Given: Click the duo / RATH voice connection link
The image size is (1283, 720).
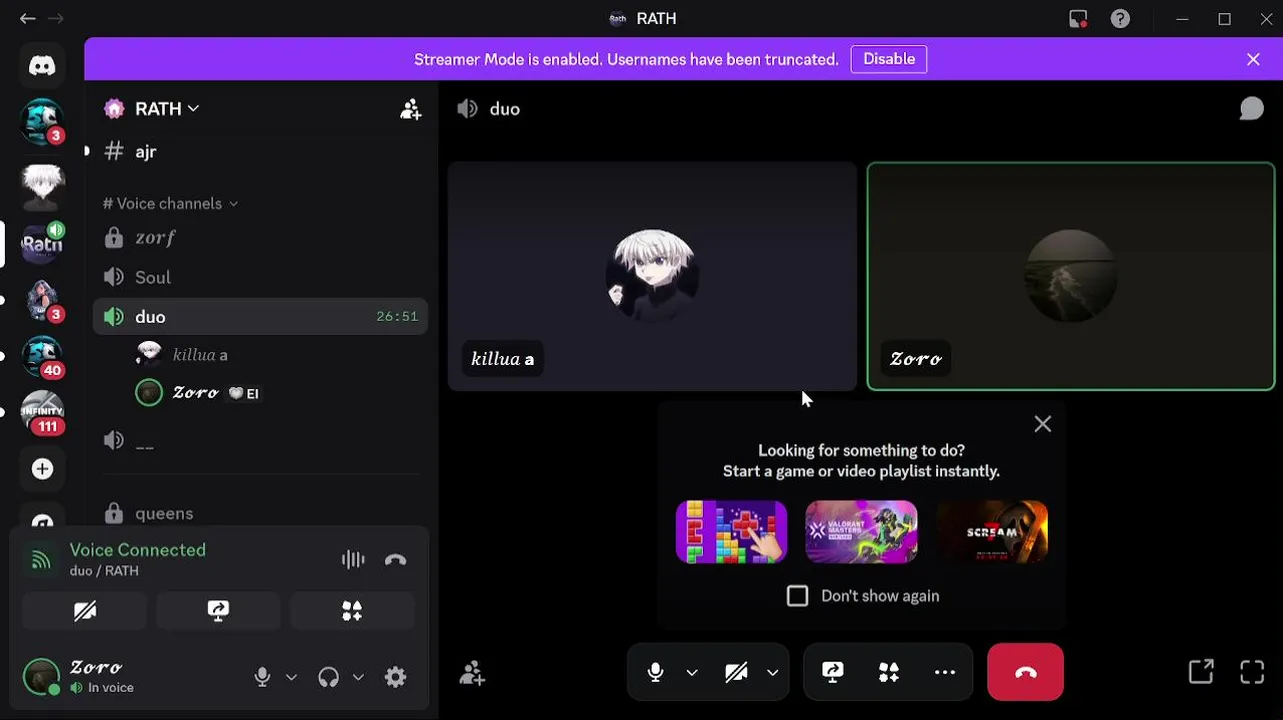Looking at the screenshot, I should 105,571.
